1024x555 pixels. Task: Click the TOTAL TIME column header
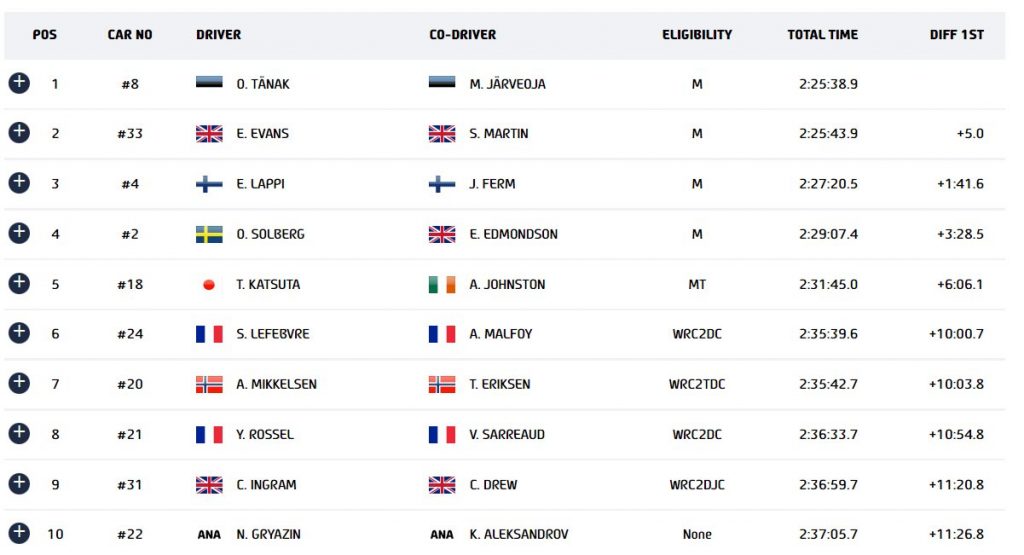coord(822,35)
